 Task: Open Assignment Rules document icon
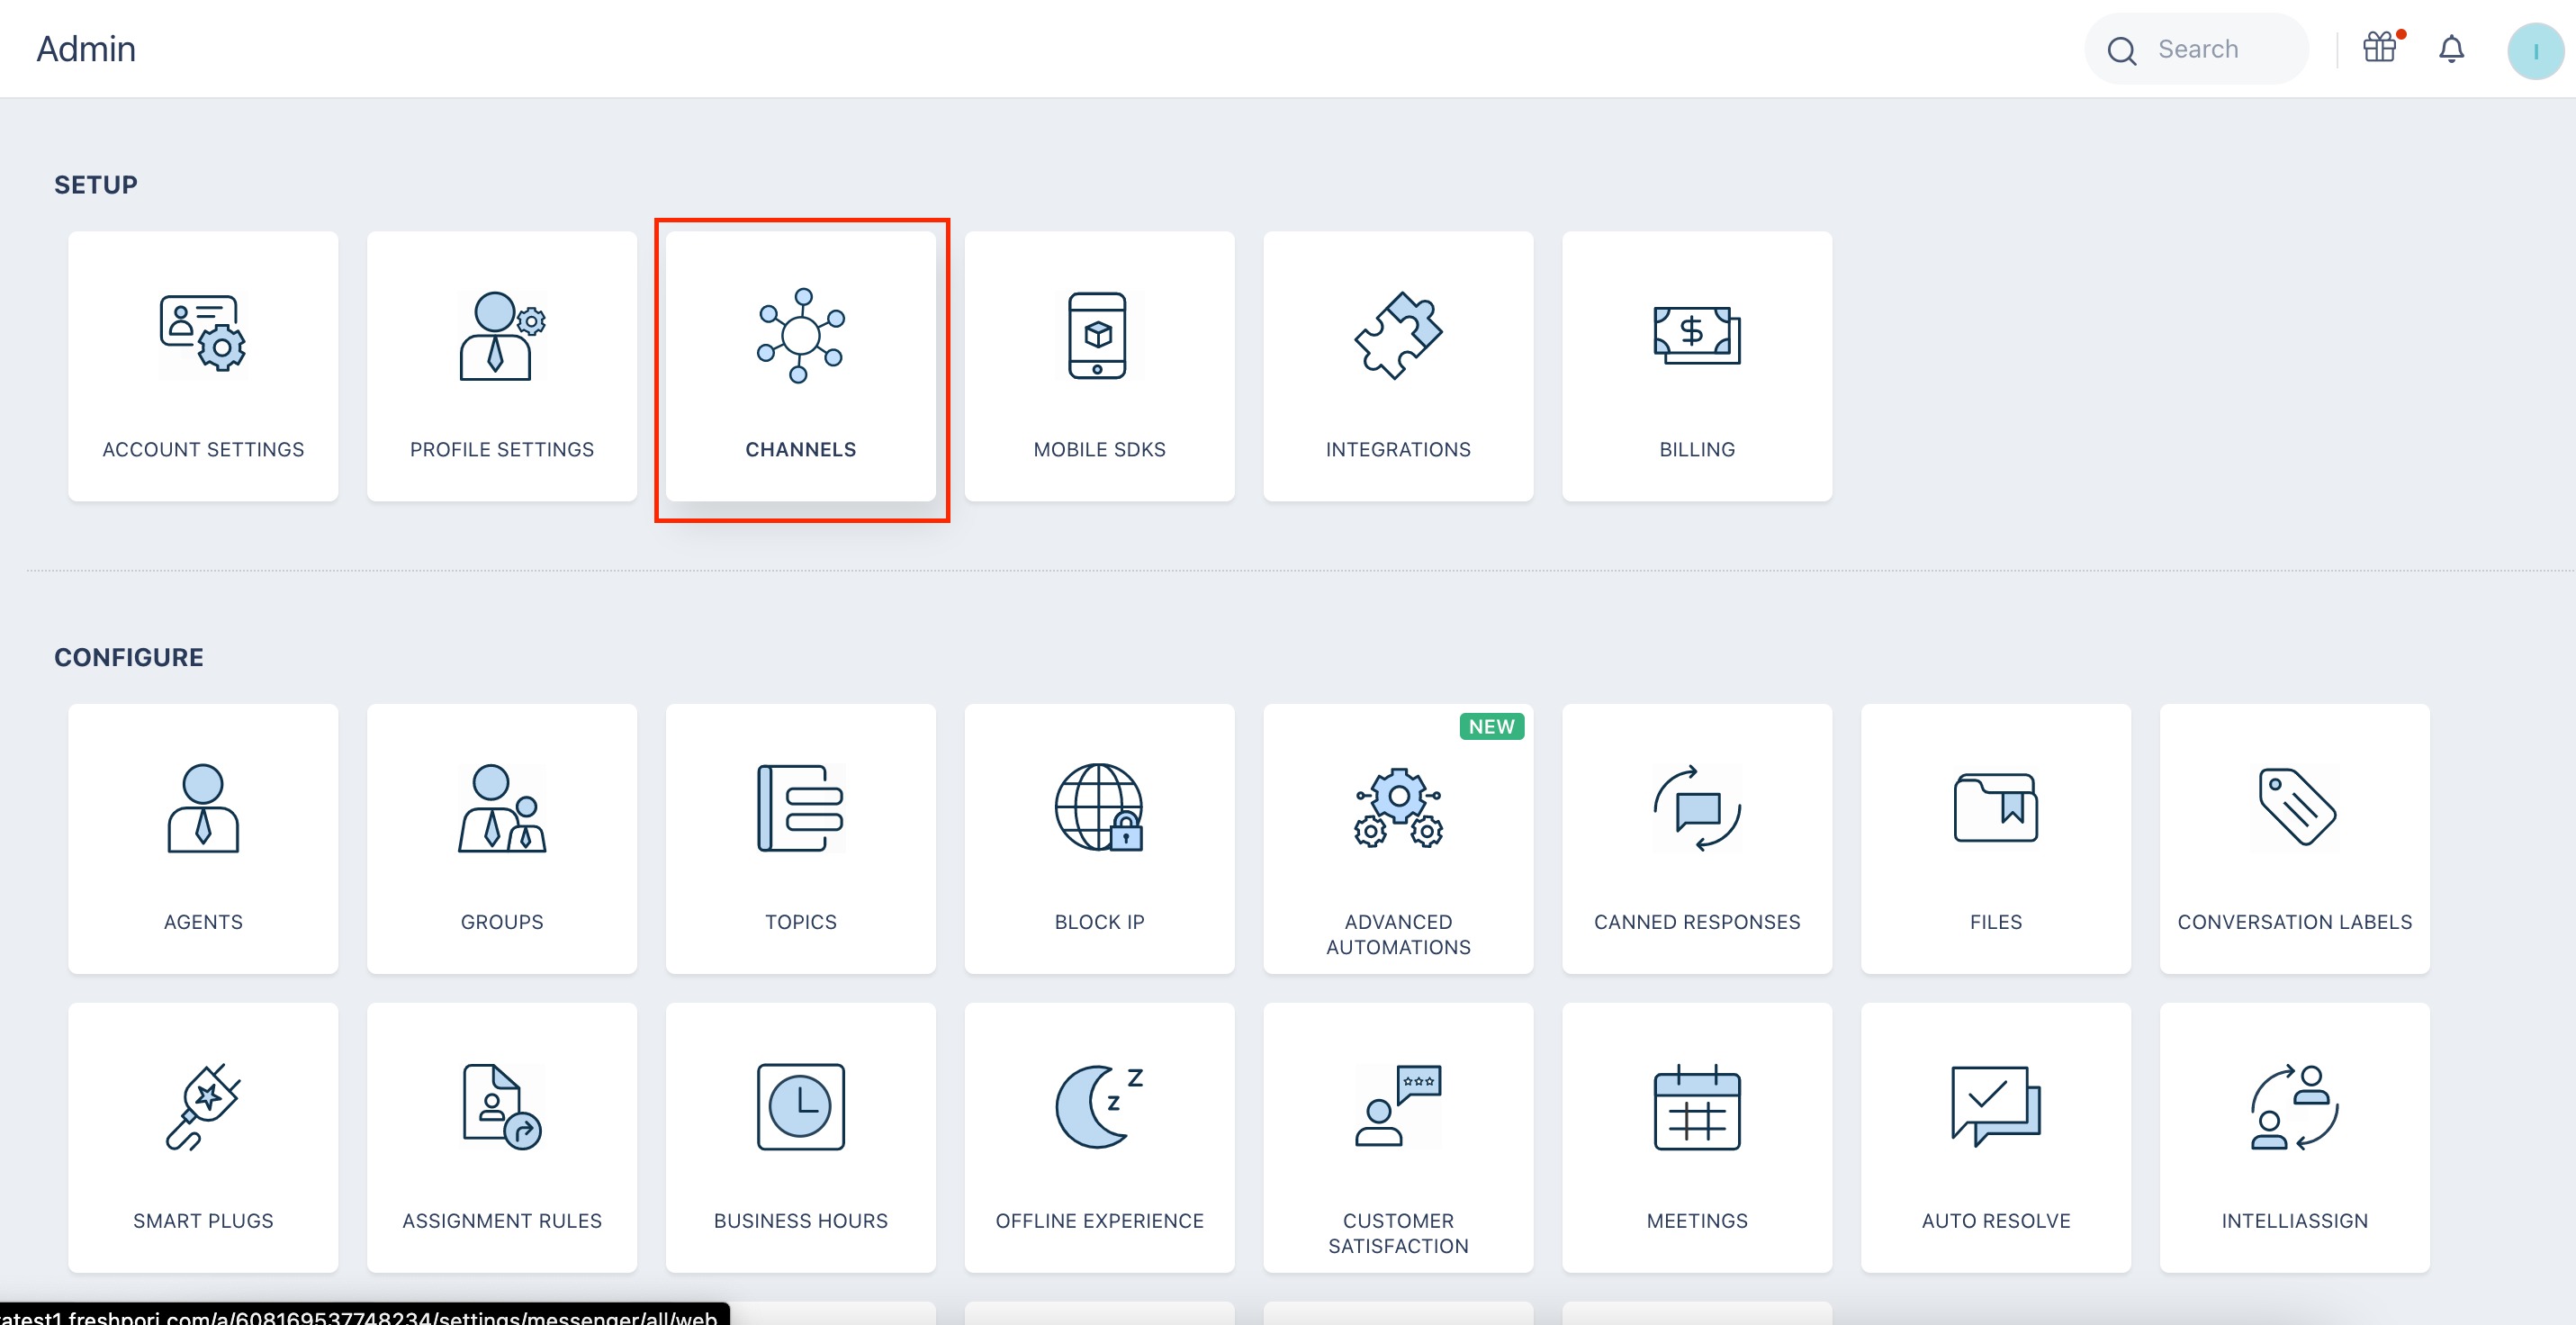(x=502, y=1107)
